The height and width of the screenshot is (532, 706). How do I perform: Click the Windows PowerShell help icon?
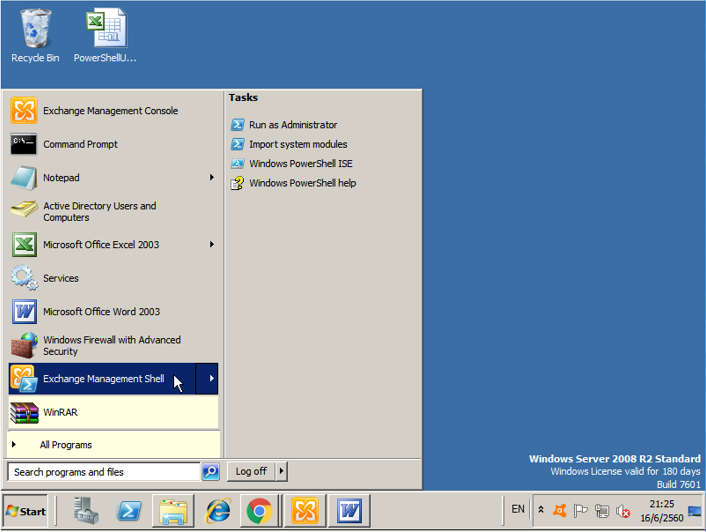237,183
